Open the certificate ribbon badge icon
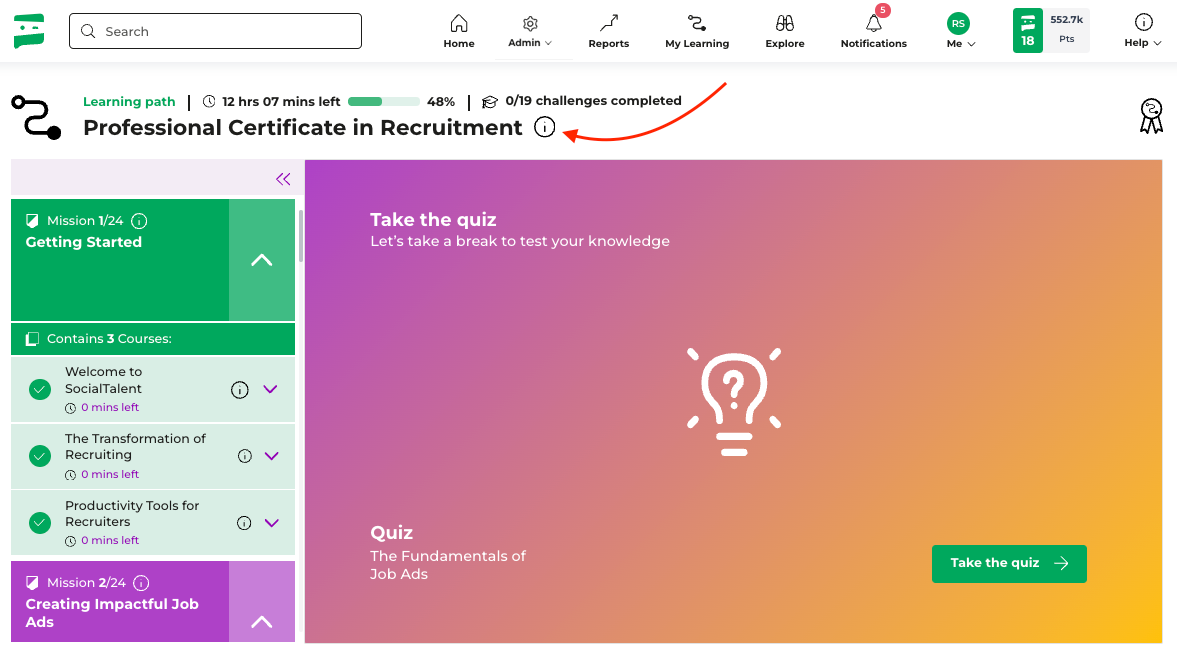The height and width of the screenshot is (652, 1177). (x=1151, y=116)
